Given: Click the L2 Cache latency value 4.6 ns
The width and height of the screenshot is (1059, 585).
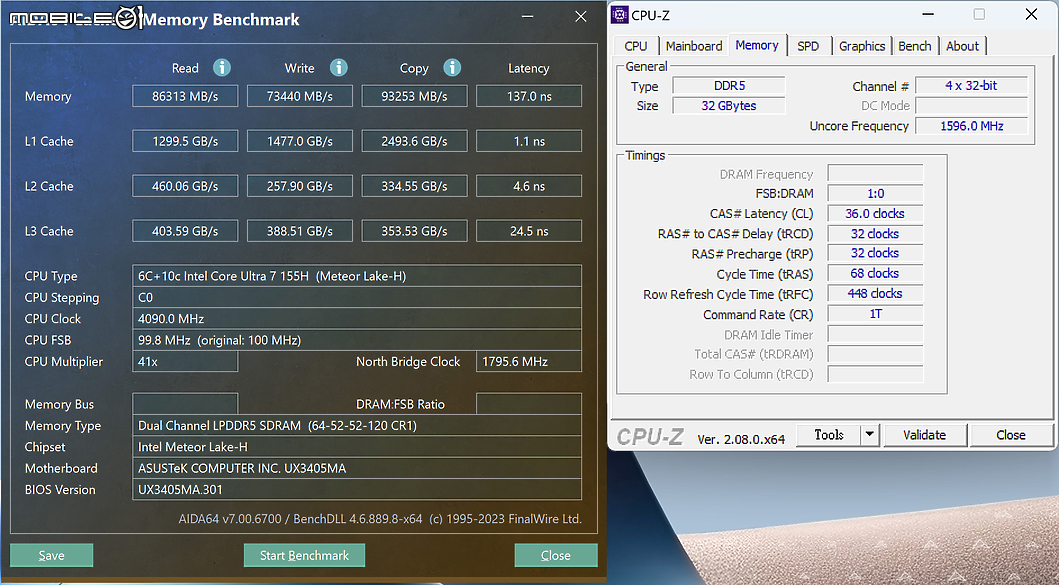Looking at the screenshot, I should 529,186.
